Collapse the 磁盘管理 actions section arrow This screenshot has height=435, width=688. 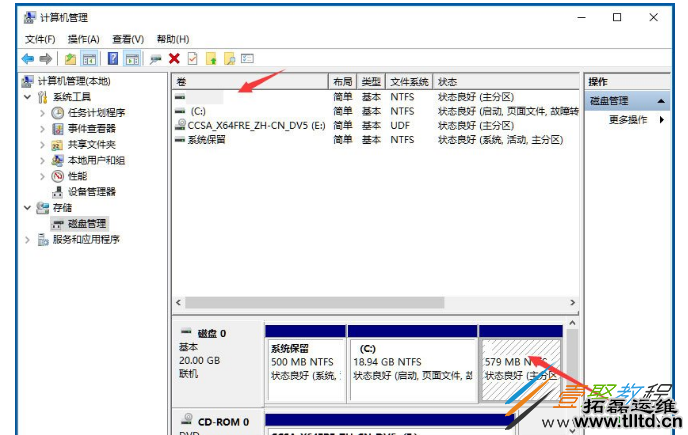tap(661, 101)
